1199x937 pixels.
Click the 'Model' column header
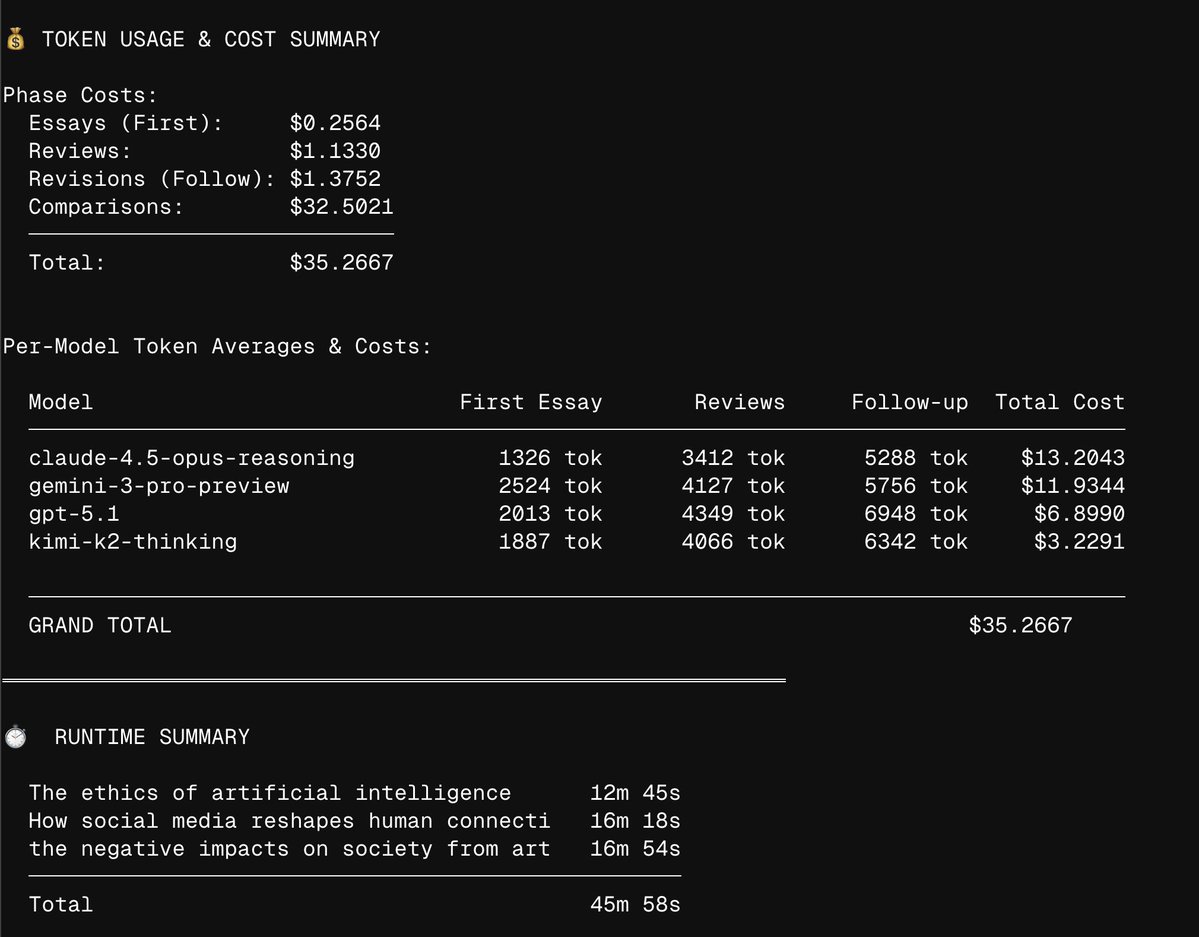[x=60, y=402]
